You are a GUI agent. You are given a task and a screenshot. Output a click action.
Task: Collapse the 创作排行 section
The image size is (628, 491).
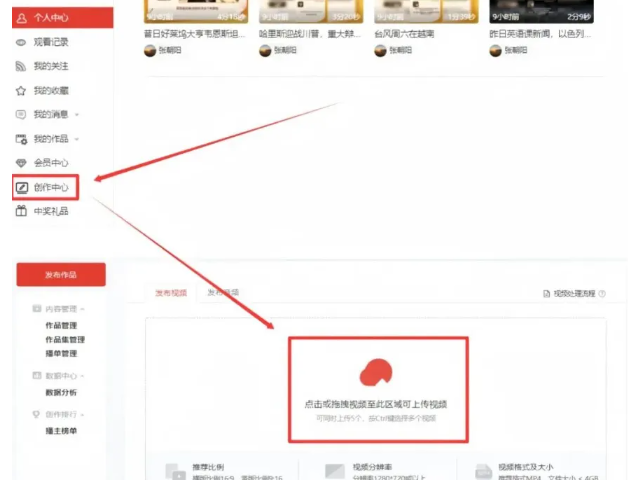tap(82, 415)
